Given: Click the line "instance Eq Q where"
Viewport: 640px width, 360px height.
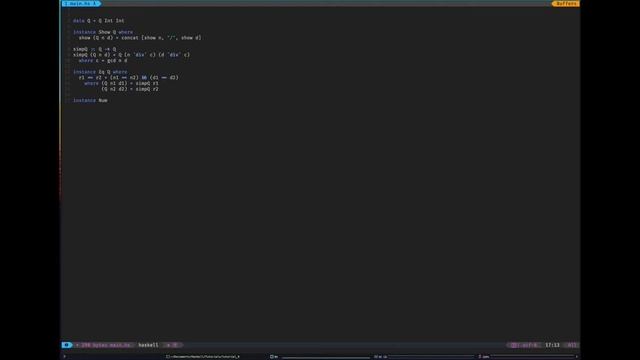Looking at the screenshot, I should [100, 72].
